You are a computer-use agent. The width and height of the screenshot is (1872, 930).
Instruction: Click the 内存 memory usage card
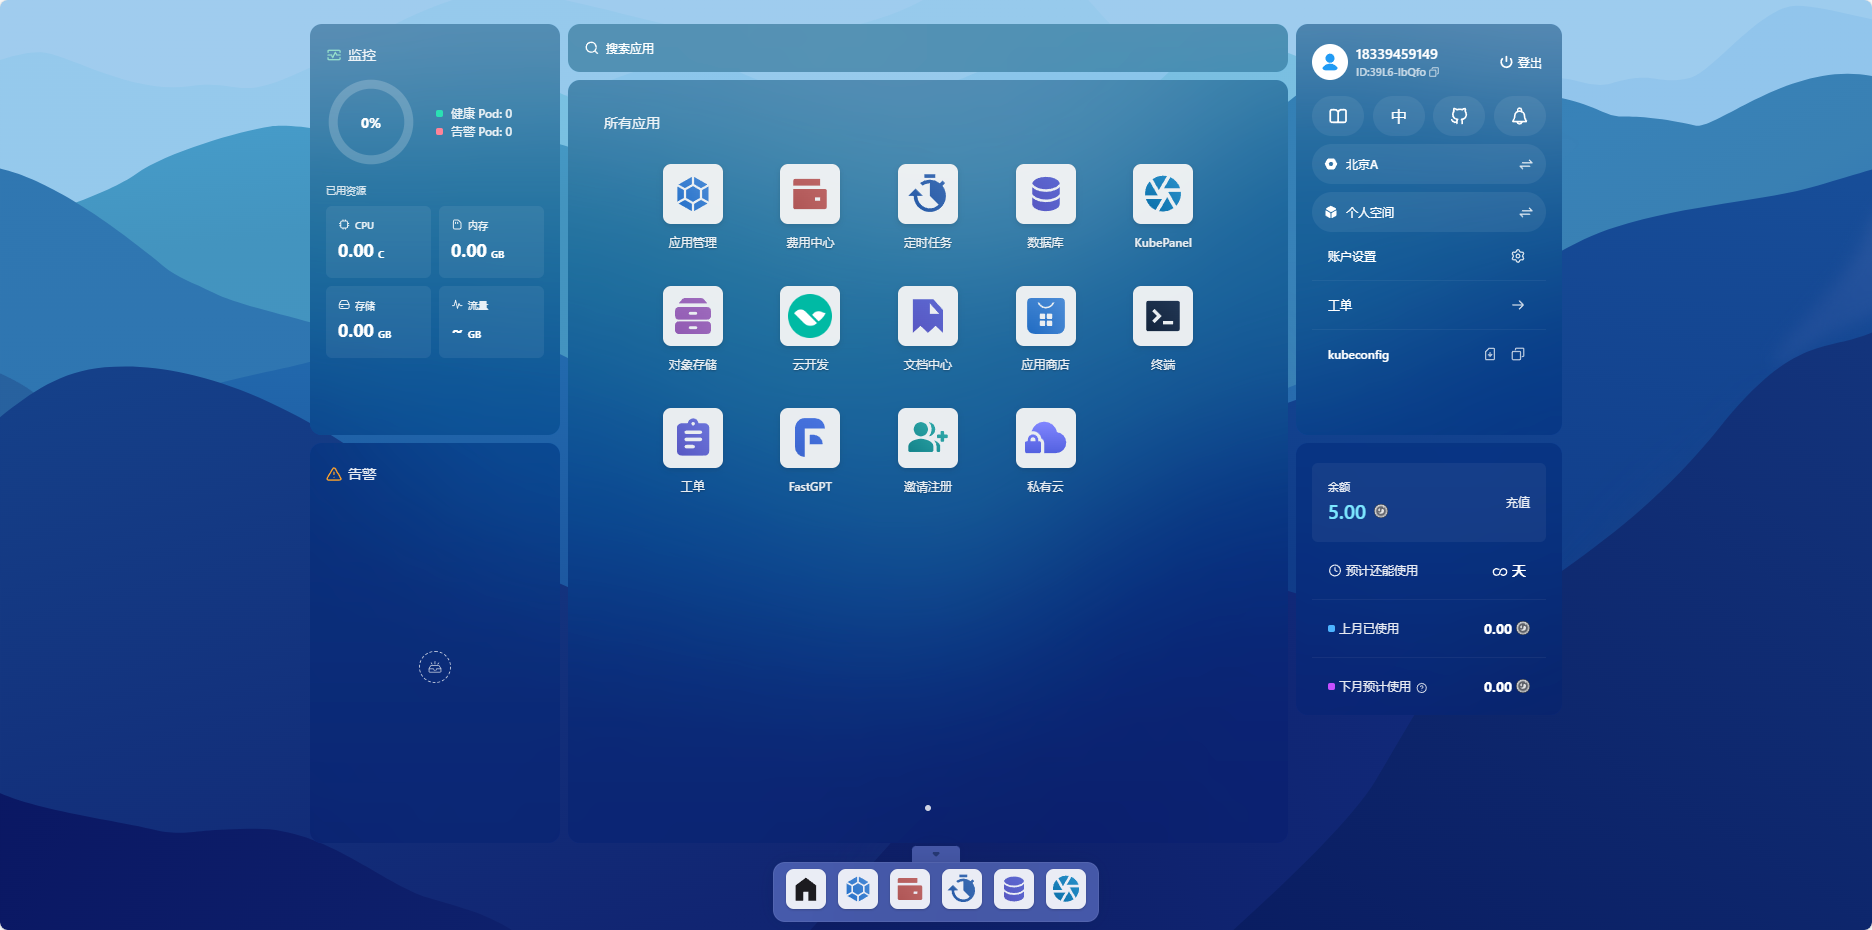(x=491, y=242)
